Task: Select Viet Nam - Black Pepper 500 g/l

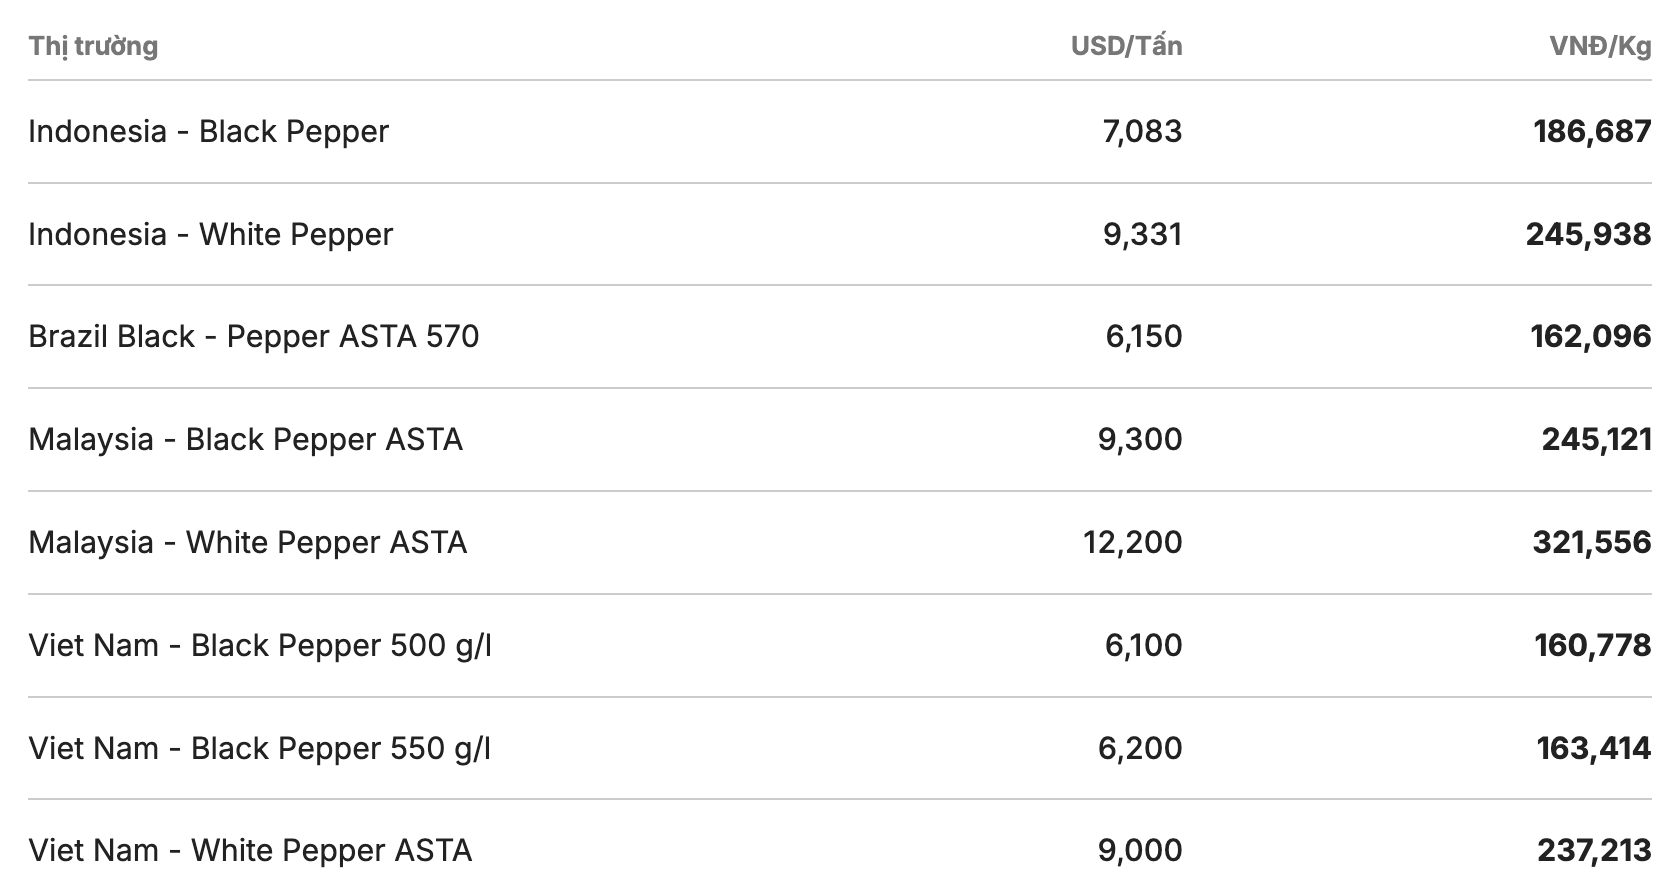Action: pos(259,645)
